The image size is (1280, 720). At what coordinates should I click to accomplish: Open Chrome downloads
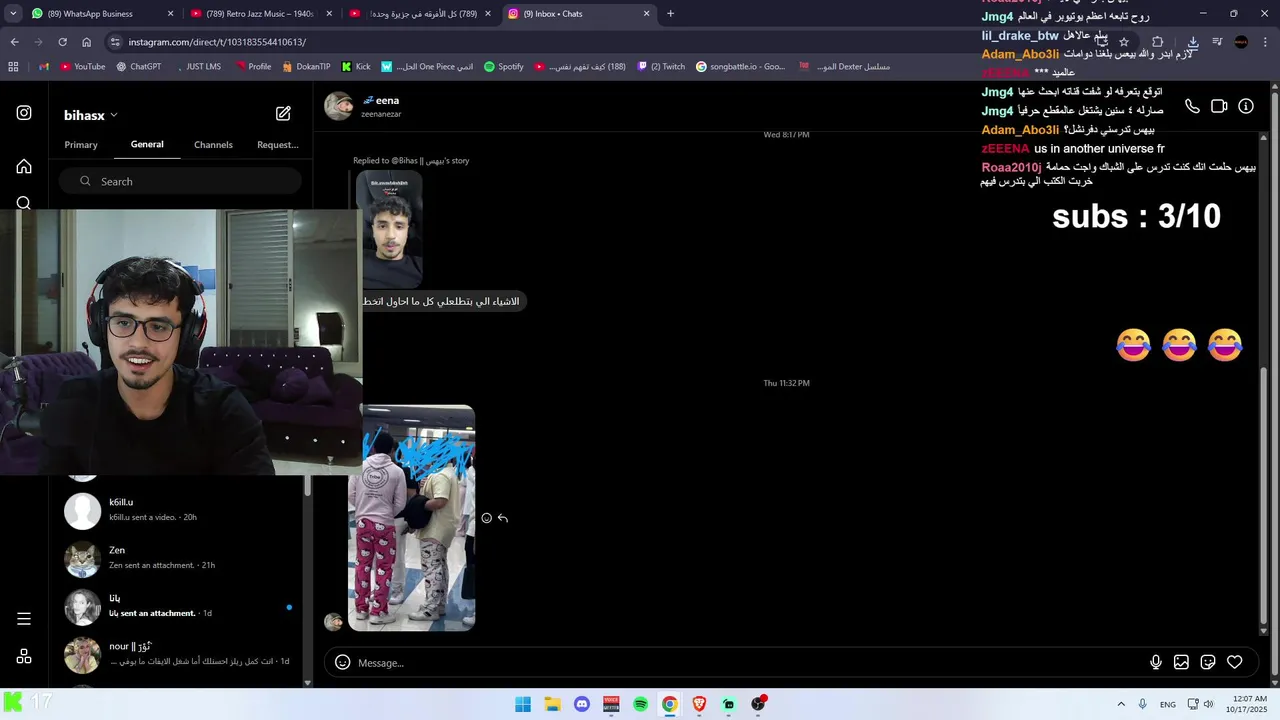1192,42
